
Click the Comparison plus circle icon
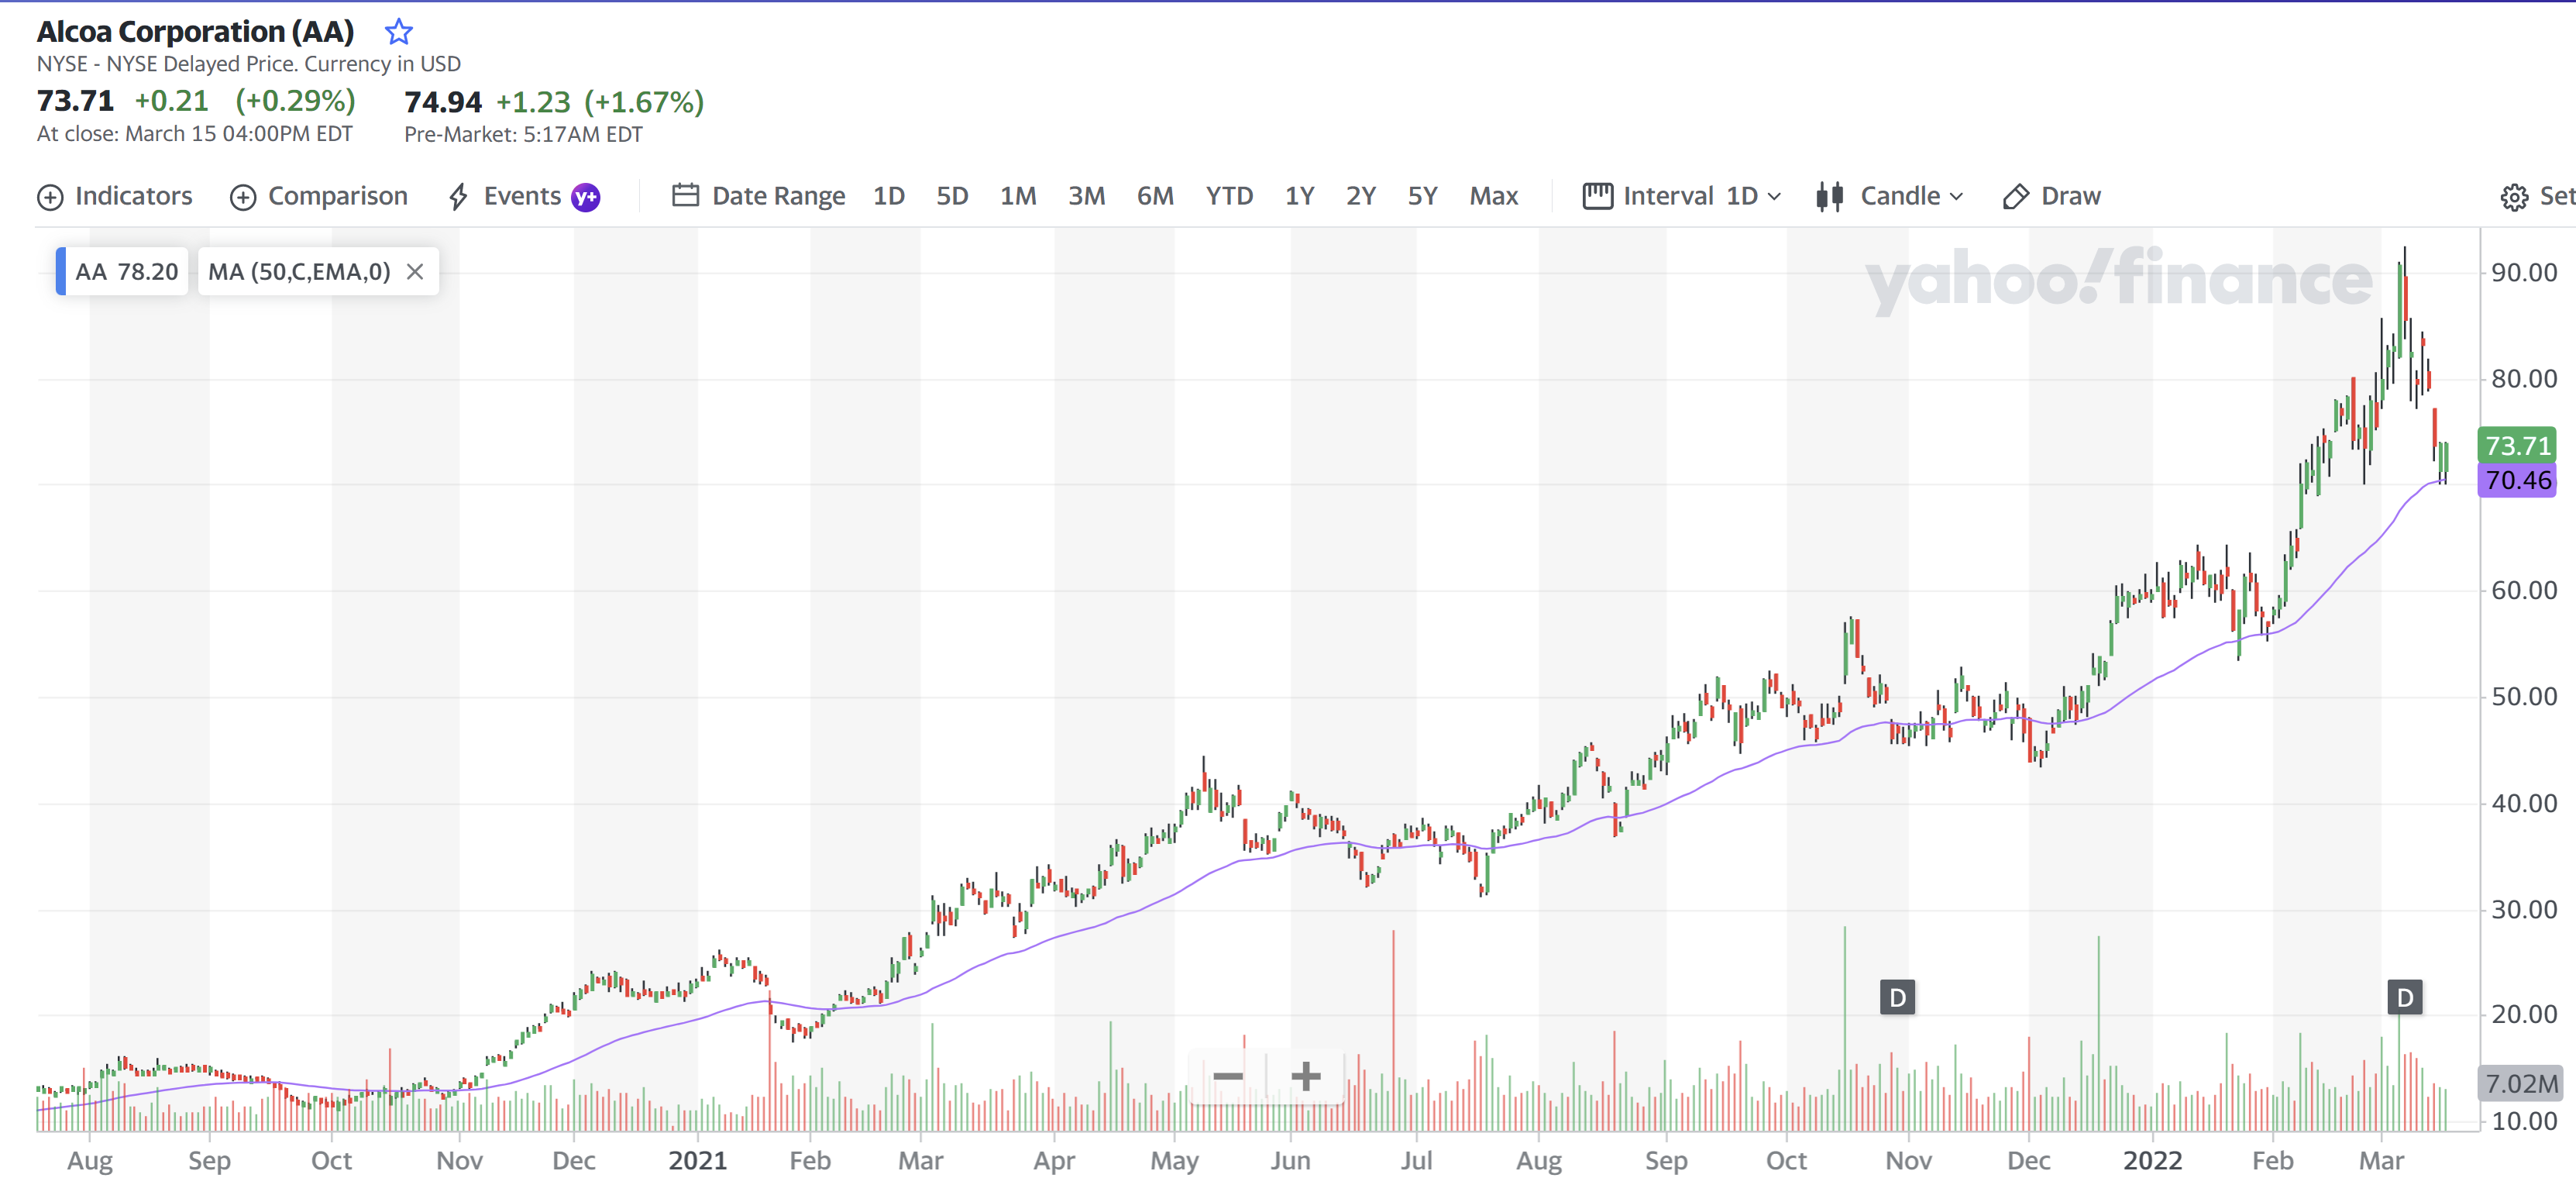243,197
